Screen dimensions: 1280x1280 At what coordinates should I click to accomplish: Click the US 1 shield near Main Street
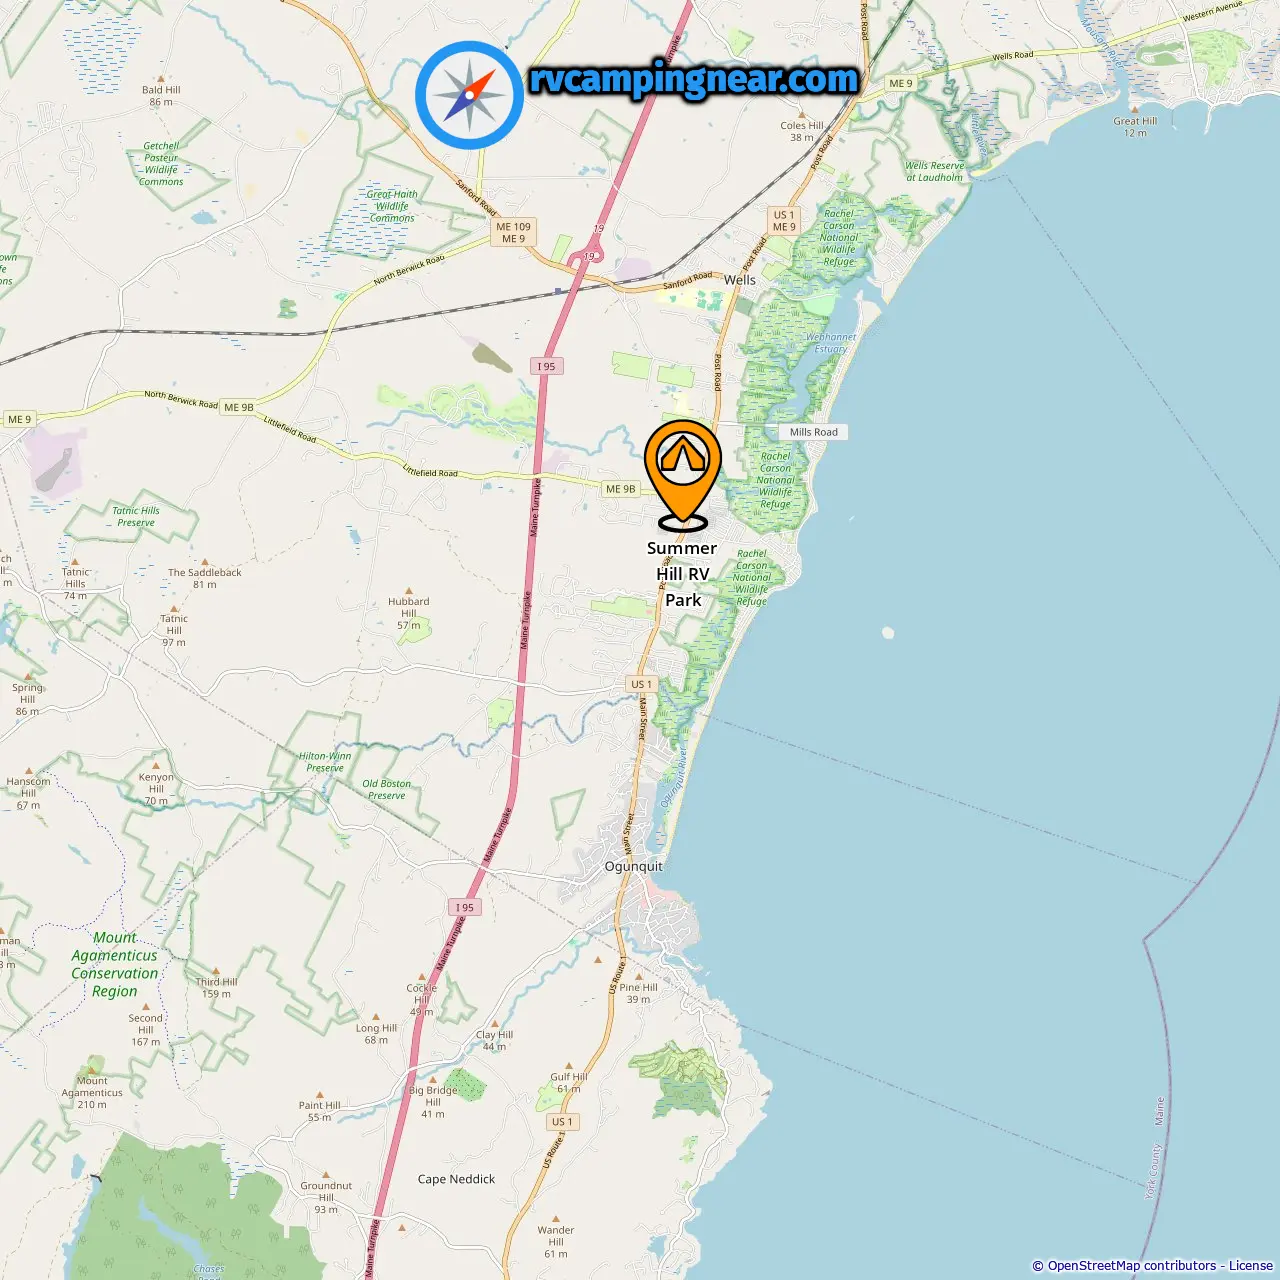click(641, 685)
